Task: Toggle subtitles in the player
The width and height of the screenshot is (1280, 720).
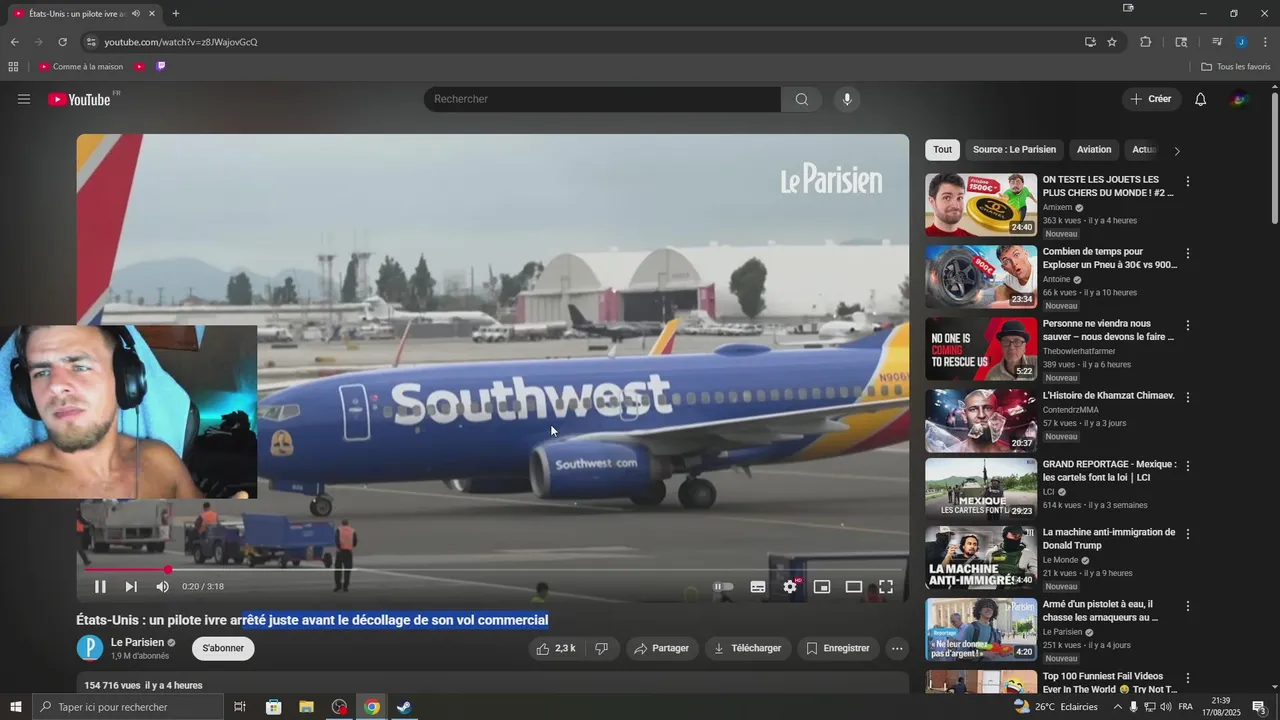Action: 758,587
